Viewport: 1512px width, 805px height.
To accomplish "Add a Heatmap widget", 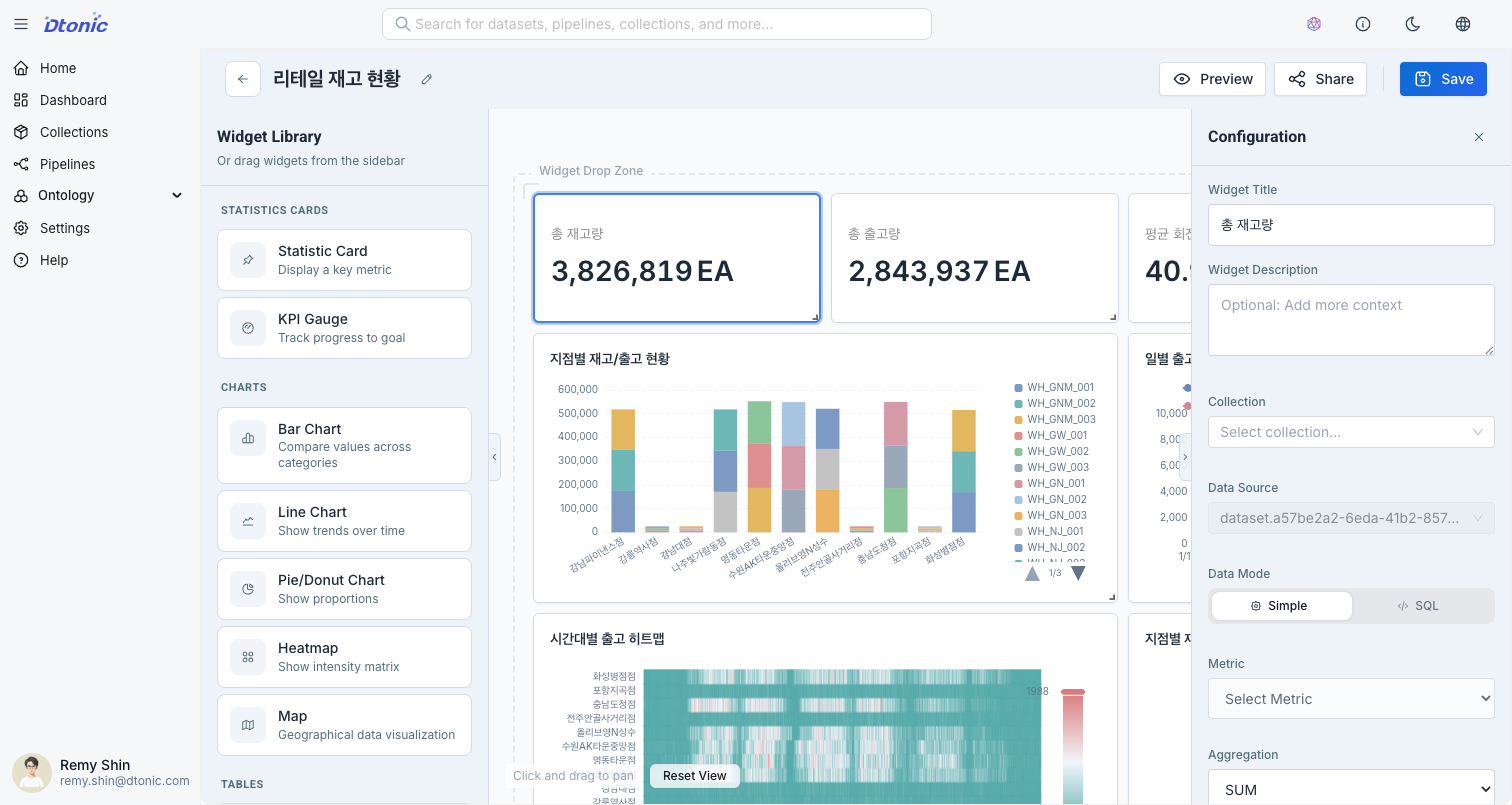I will (344, 657).
